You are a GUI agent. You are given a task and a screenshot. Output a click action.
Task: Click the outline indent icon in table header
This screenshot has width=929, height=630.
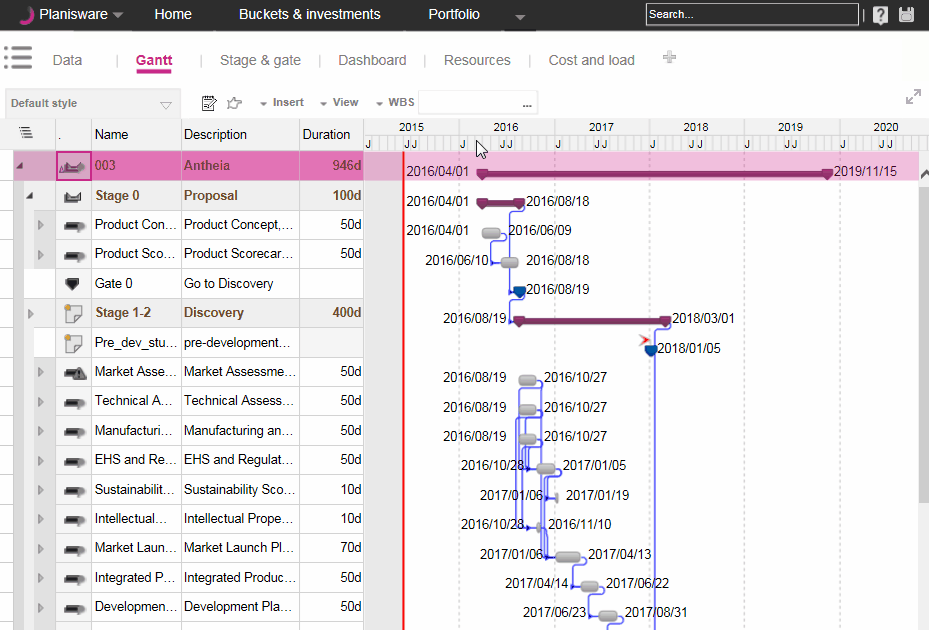25,132
